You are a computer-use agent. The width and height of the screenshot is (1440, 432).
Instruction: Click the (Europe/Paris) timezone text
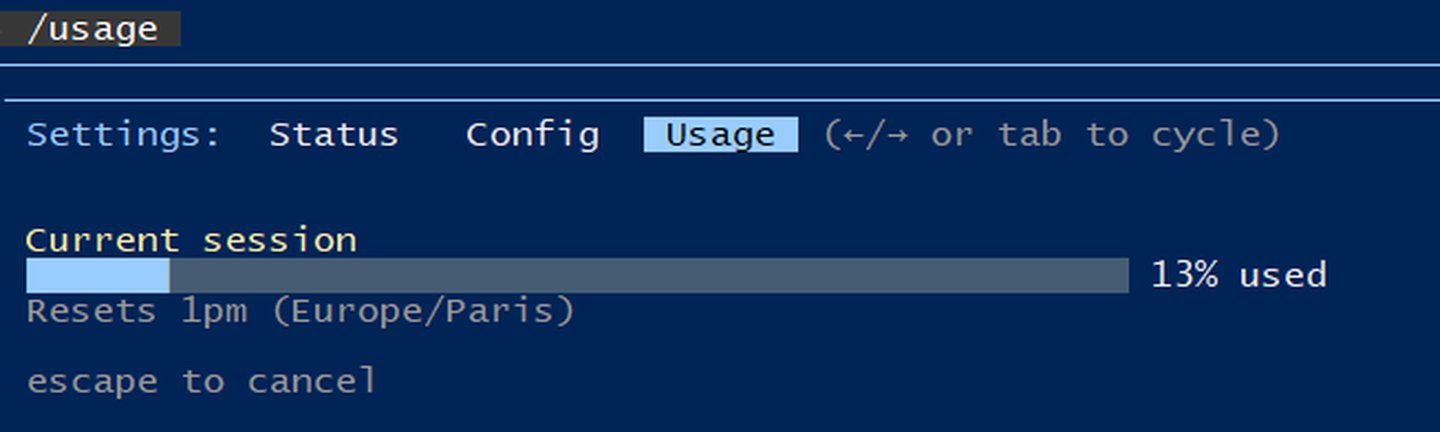423,311
